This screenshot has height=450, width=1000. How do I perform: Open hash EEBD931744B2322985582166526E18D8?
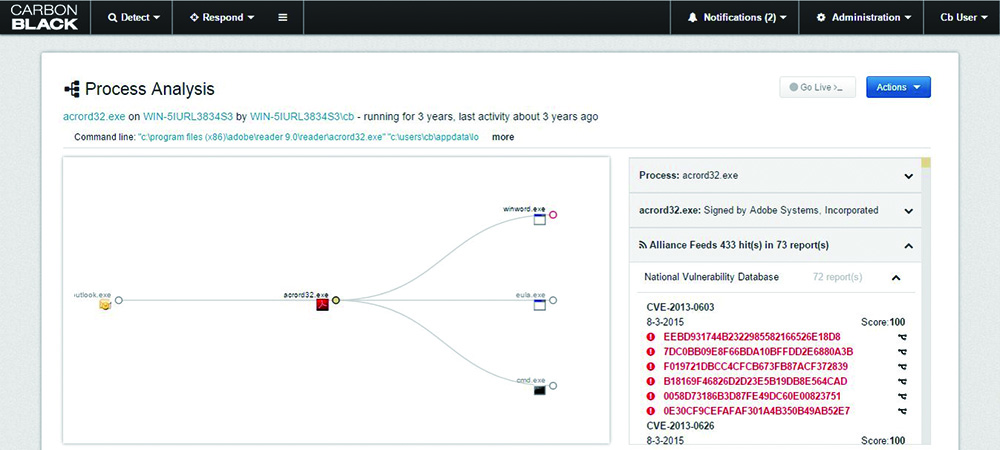coord(752,337)
